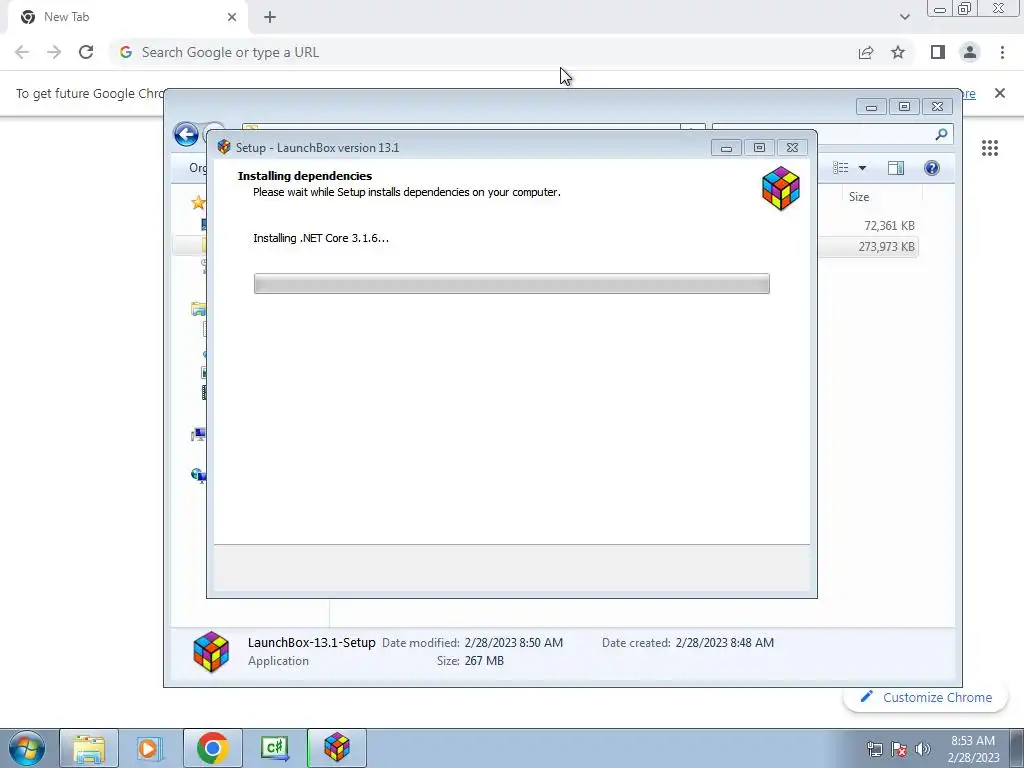Select the LaunchBox setup taskbar button
Image resolution: width=1024 pixels, height=768 pixels.
(337, 748)
